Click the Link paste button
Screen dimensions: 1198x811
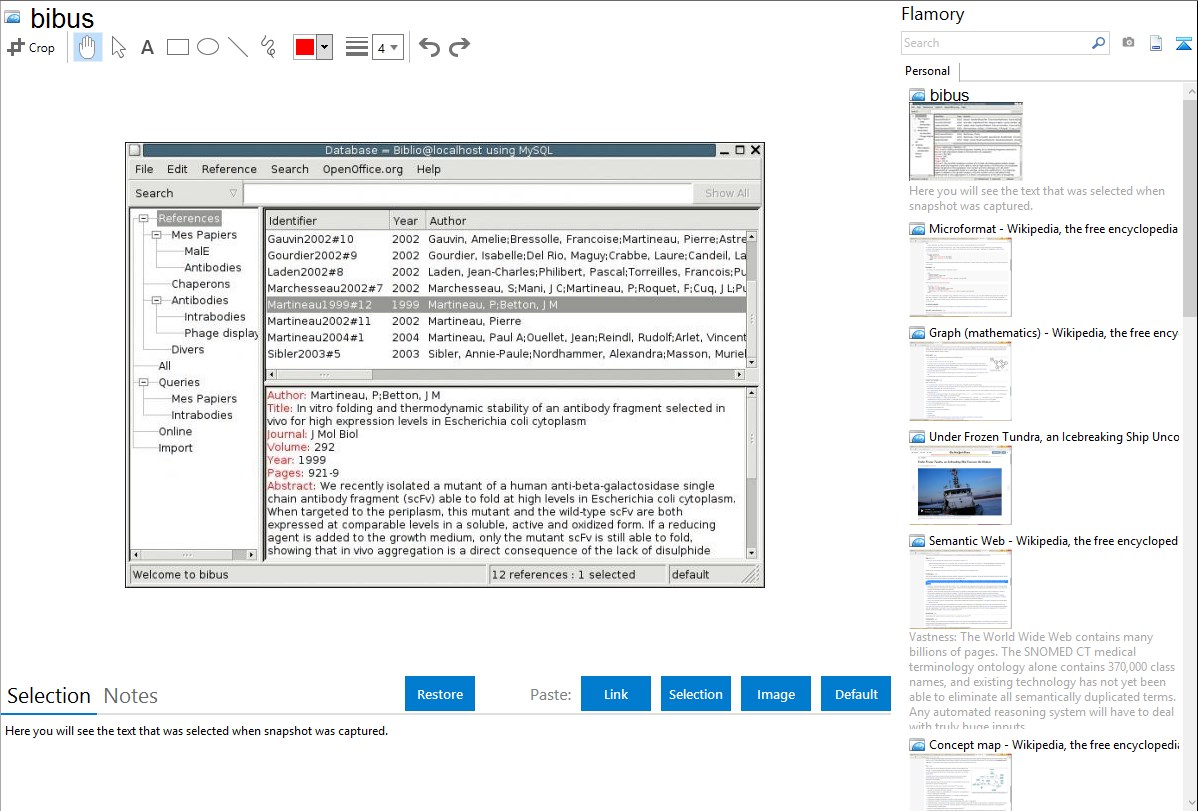[616, 694]
